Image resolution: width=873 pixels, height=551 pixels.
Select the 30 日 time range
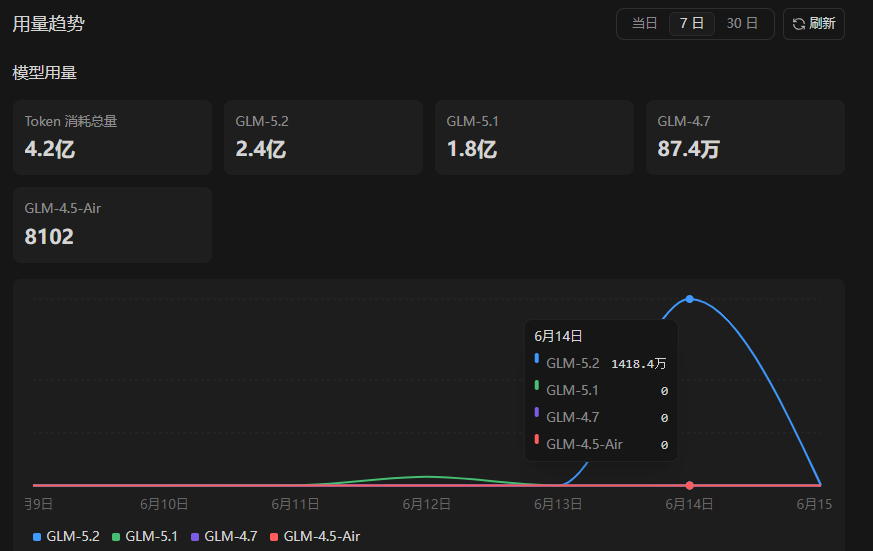(742, 23)
